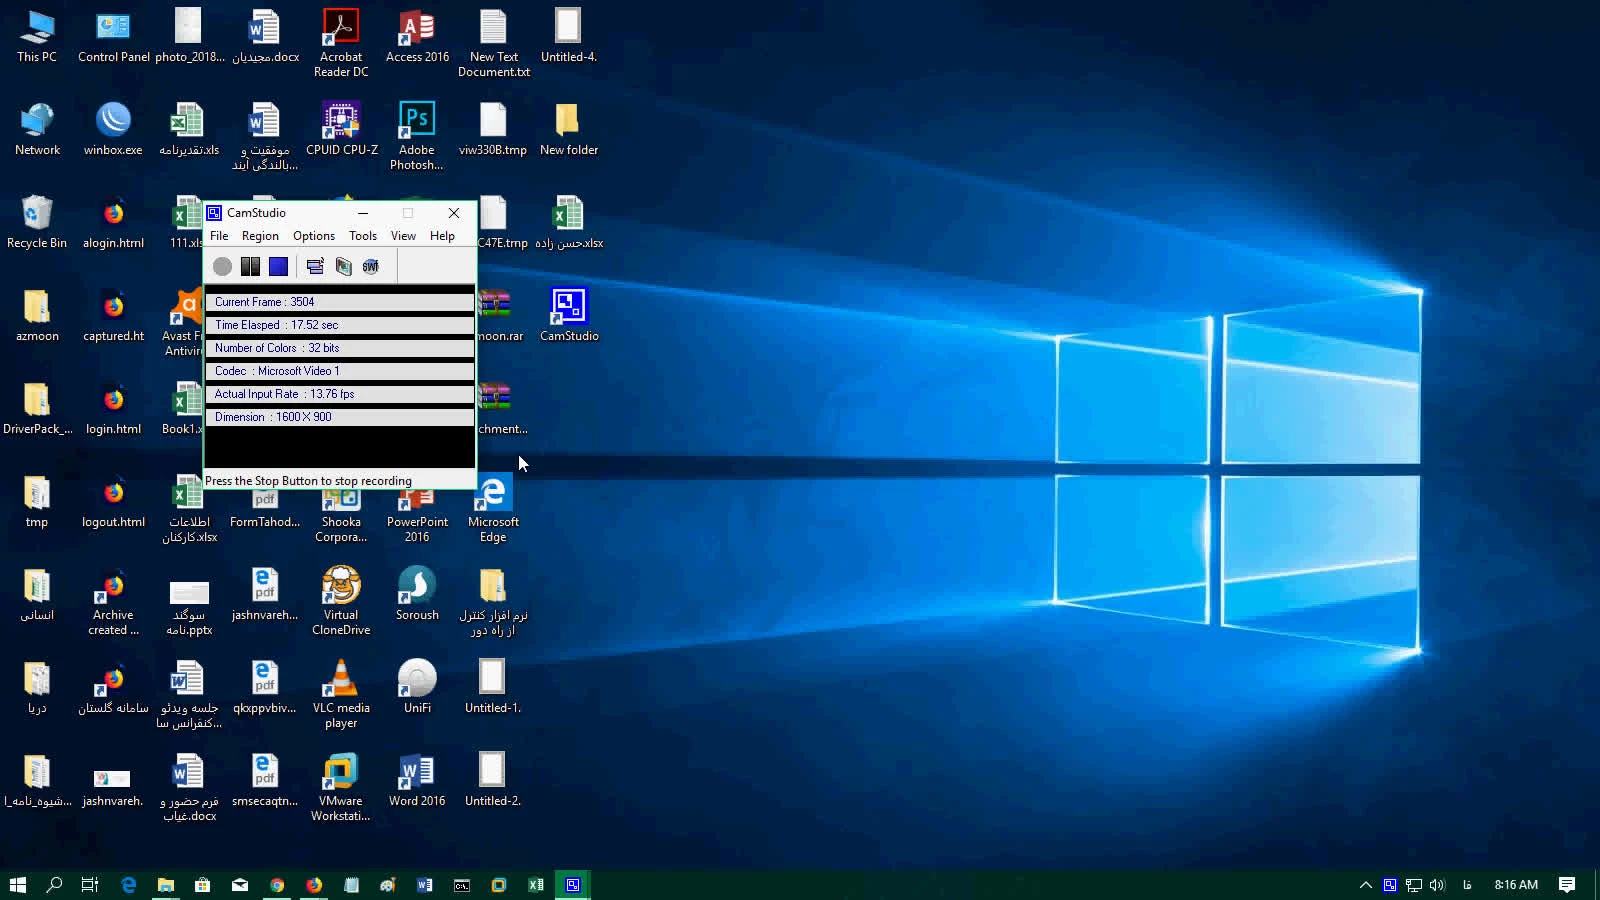The height and width of the screenshot is (900, 1600).
Task: Pause the CamStudio recording
Action: pyautogui.click(x=250, y=266)
